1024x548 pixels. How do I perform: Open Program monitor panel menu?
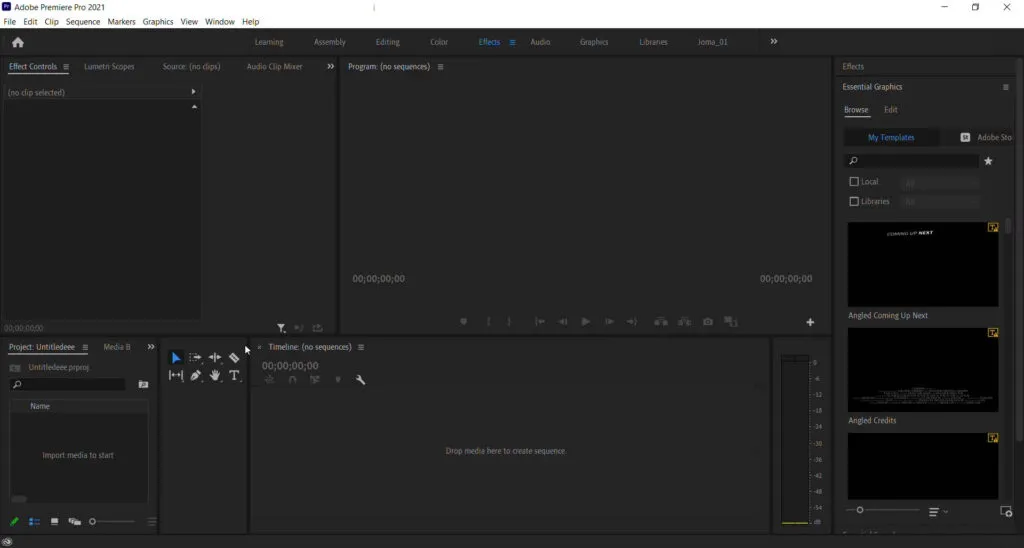[440, 67]
